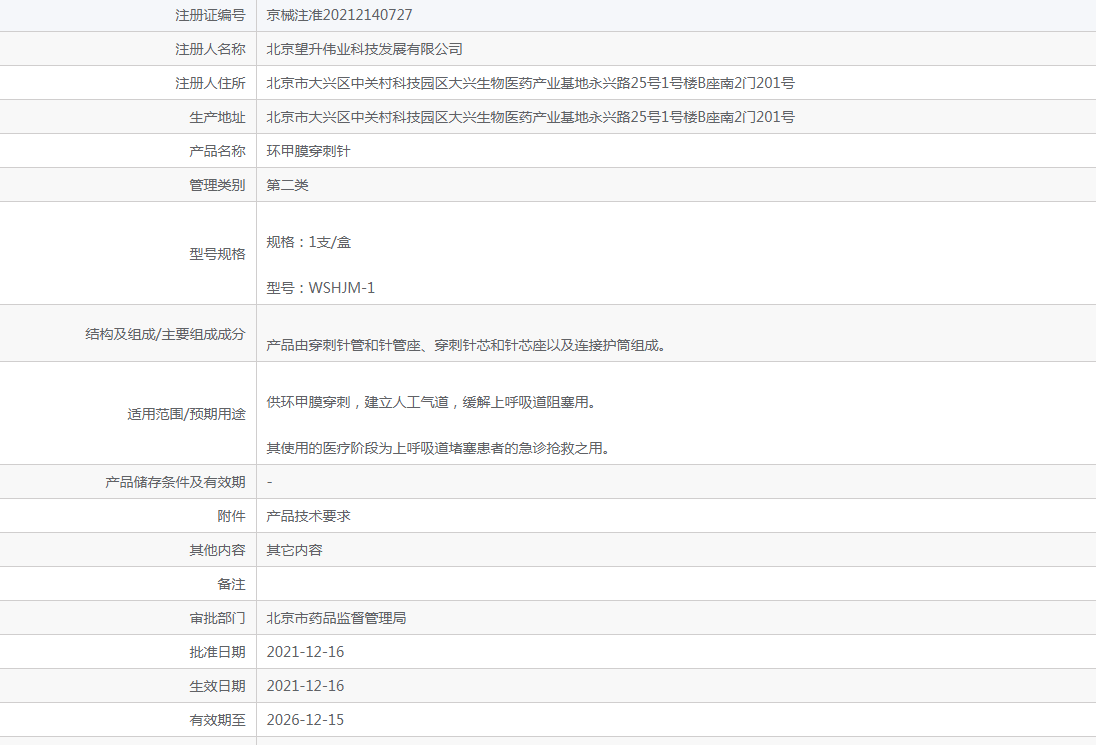Open the 其它内容 link
Screen dimensions: 1096x745
point(294,550)
